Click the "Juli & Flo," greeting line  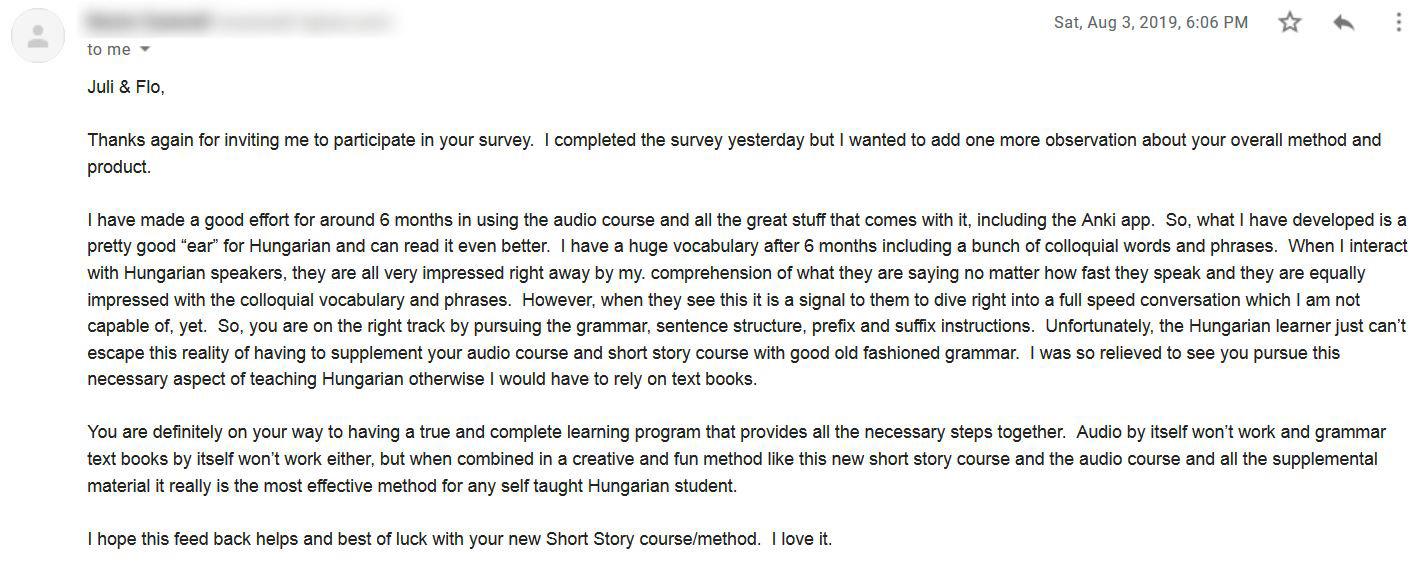[126, 87]
